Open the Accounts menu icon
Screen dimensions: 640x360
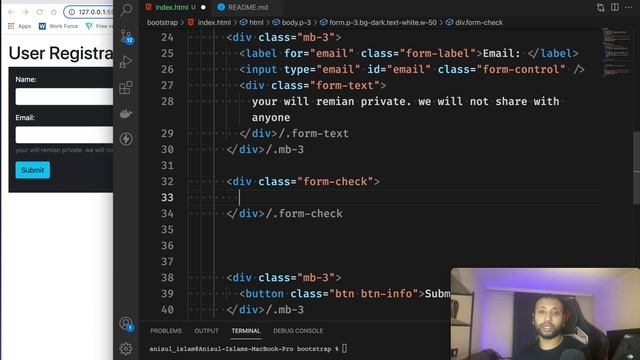[127, 324]
